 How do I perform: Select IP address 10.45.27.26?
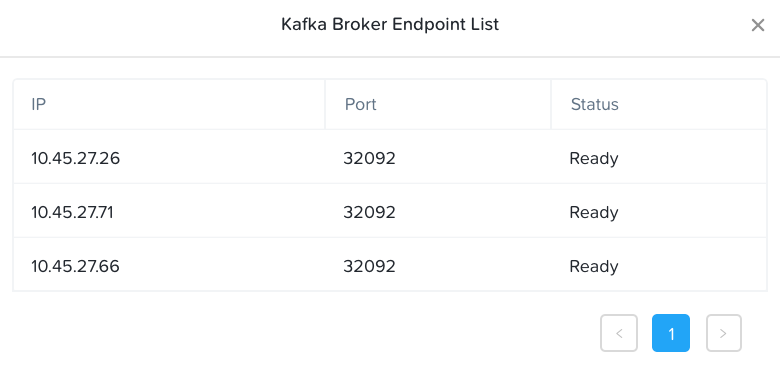tap(76, 158)
